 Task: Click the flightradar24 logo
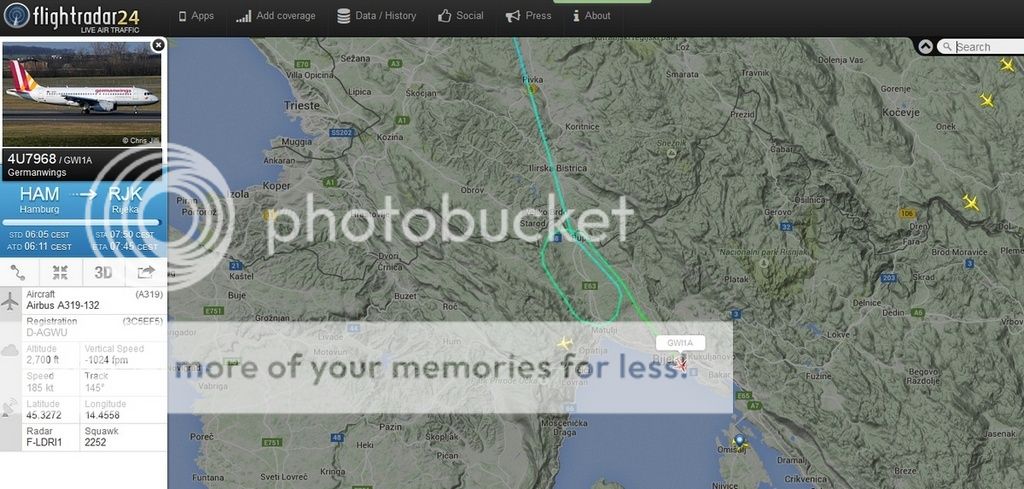(x=72, y=18)
